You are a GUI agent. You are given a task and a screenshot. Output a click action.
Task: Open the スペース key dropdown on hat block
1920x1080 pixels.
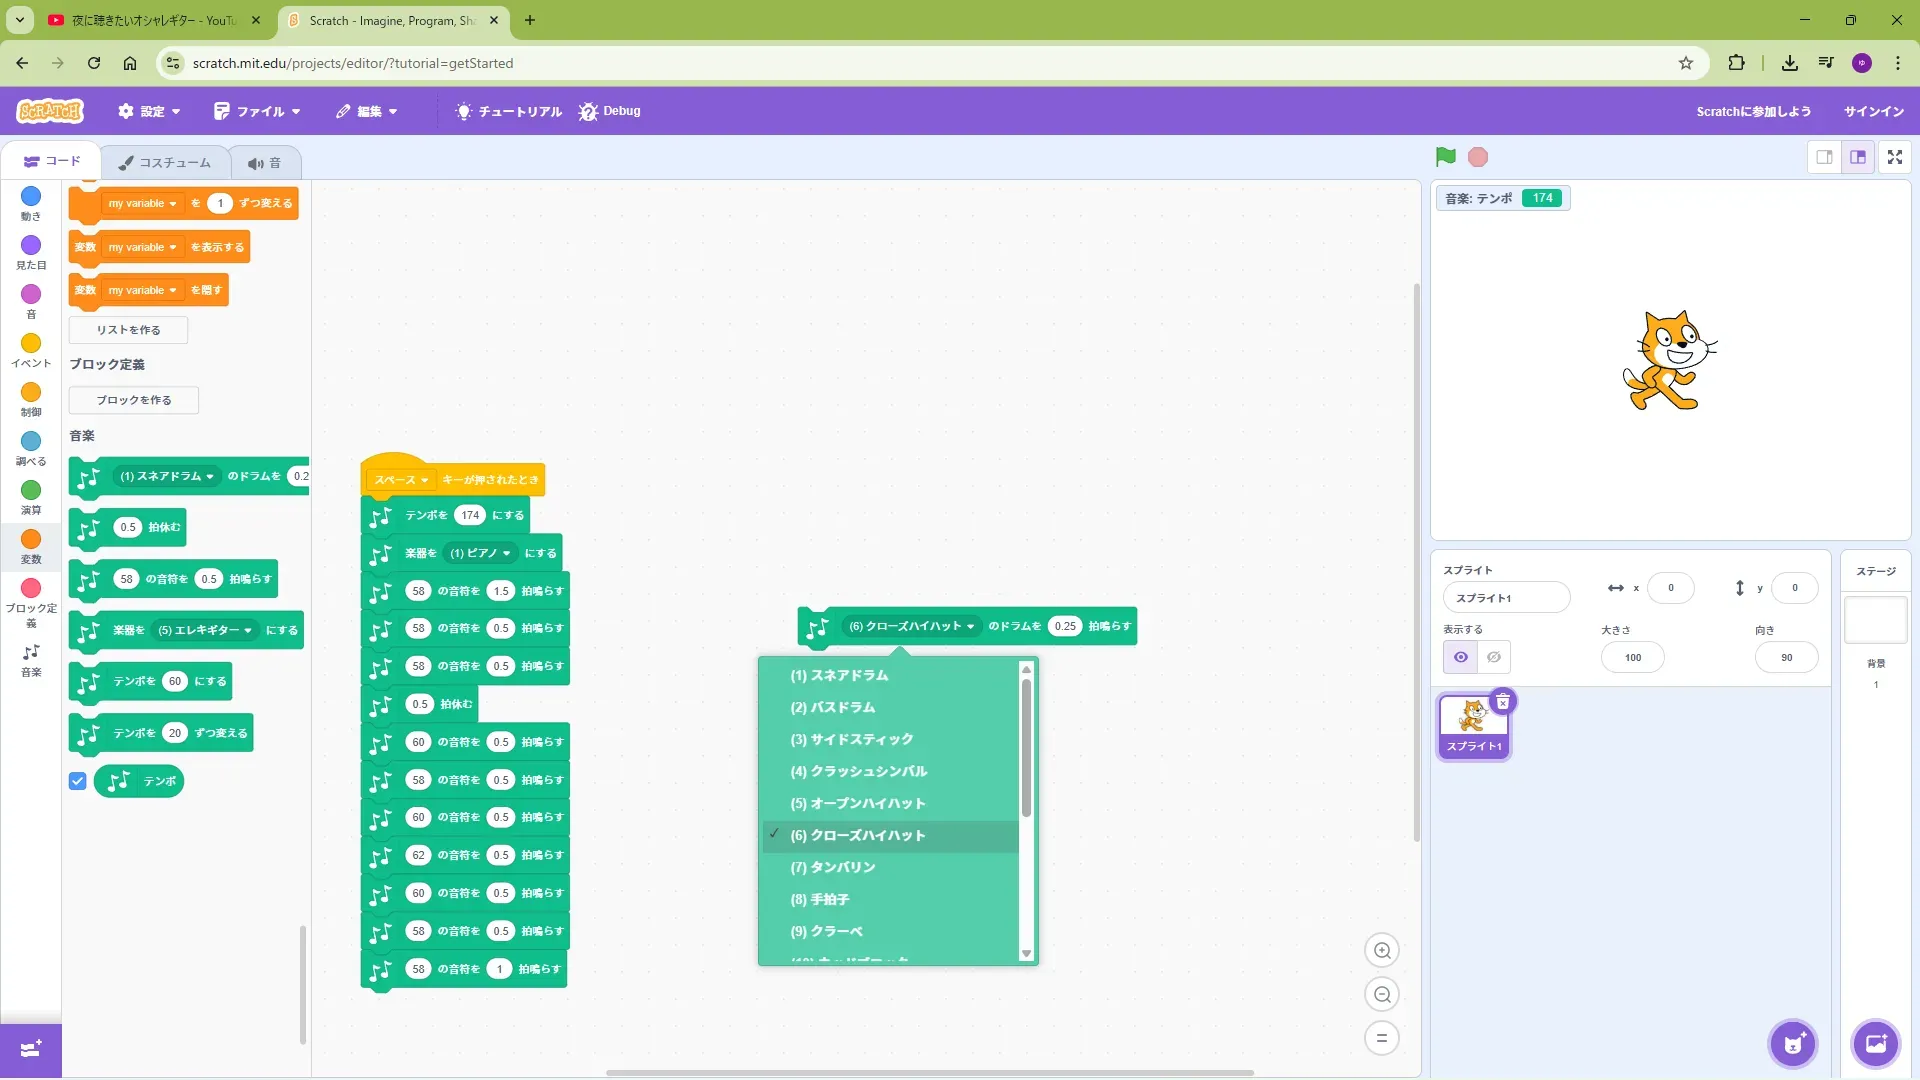coord(401,480)
